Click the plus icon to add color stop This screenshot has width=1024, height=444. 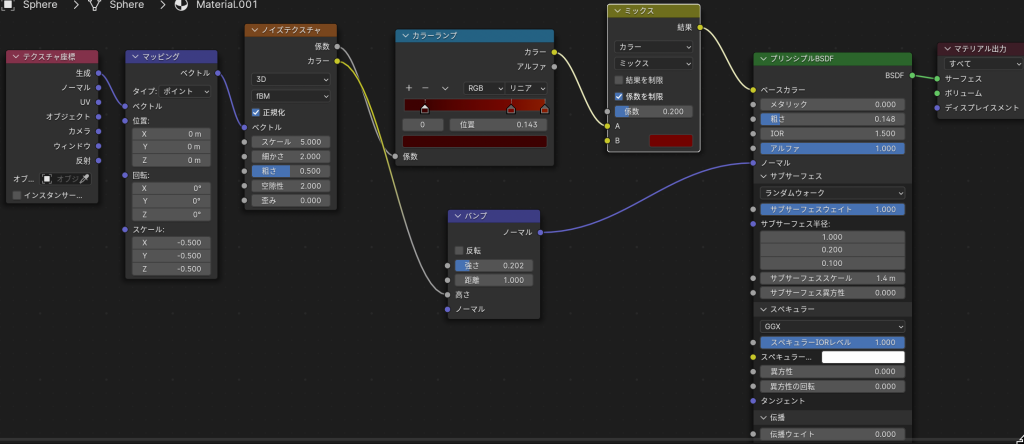[409, 88]
